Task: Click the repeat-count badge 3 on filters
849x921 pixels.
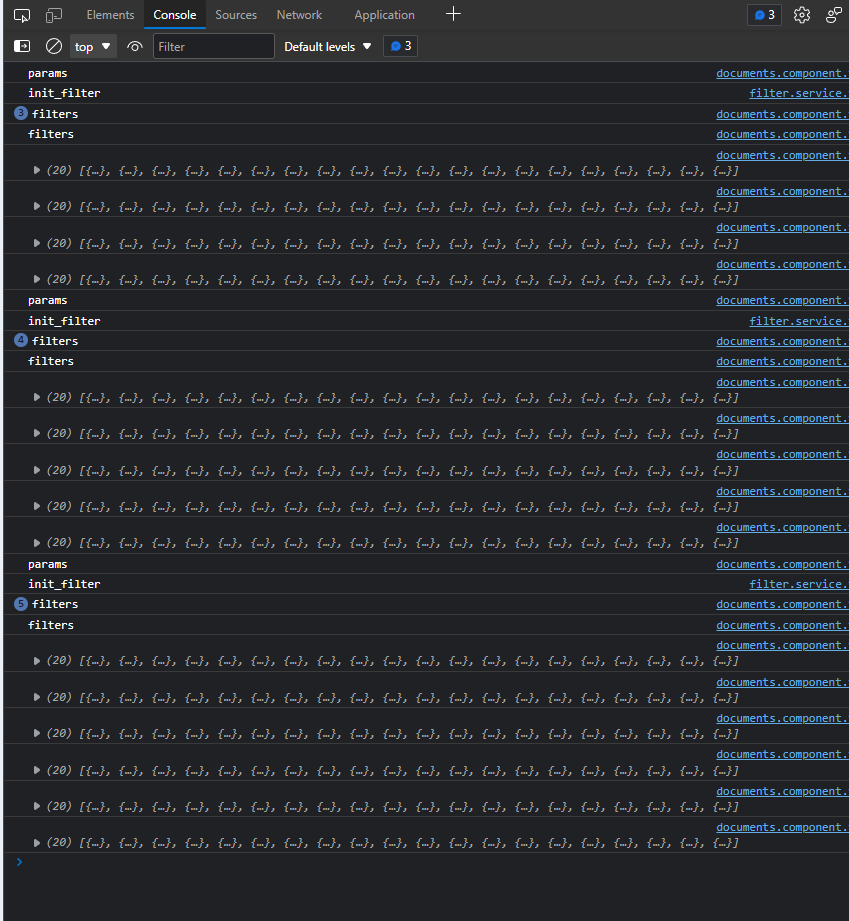Action: [21, 113]
